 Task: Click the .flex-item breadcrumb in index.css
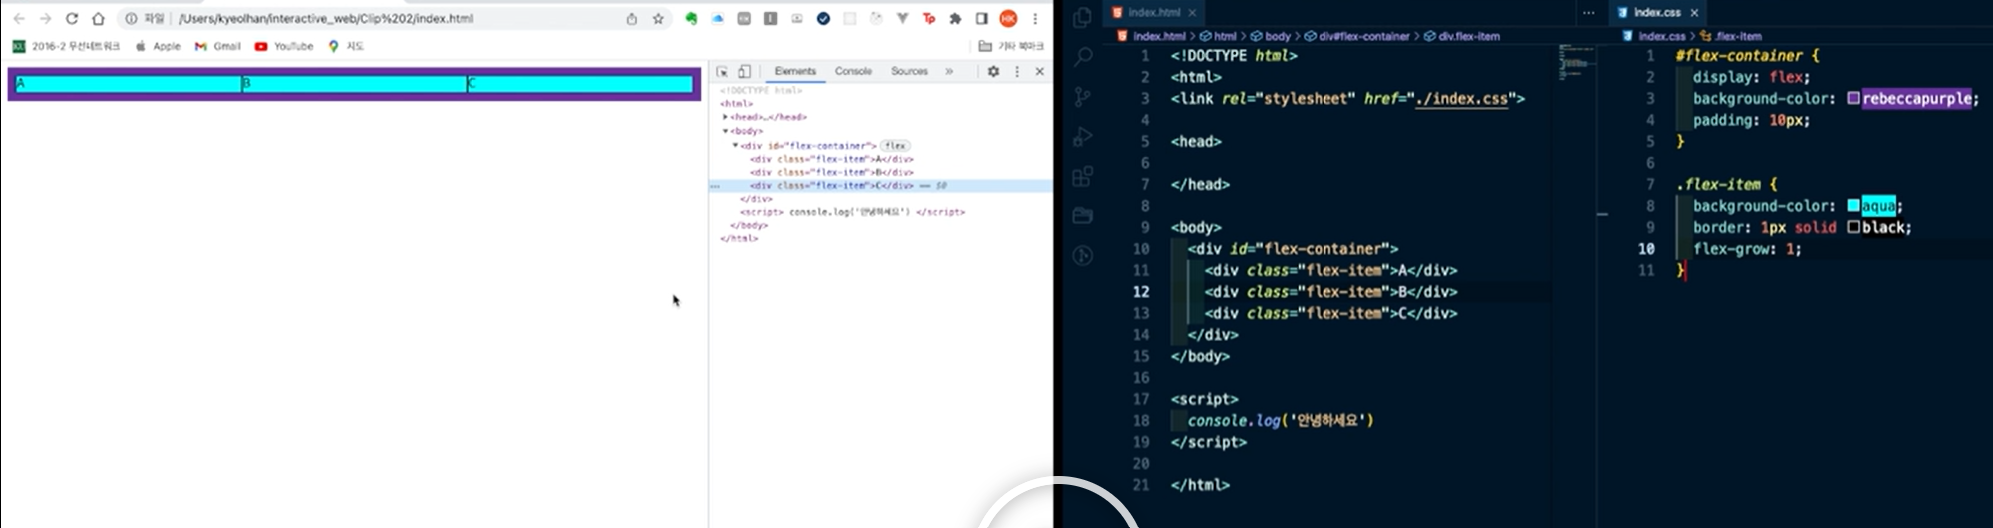point(1731,36)
